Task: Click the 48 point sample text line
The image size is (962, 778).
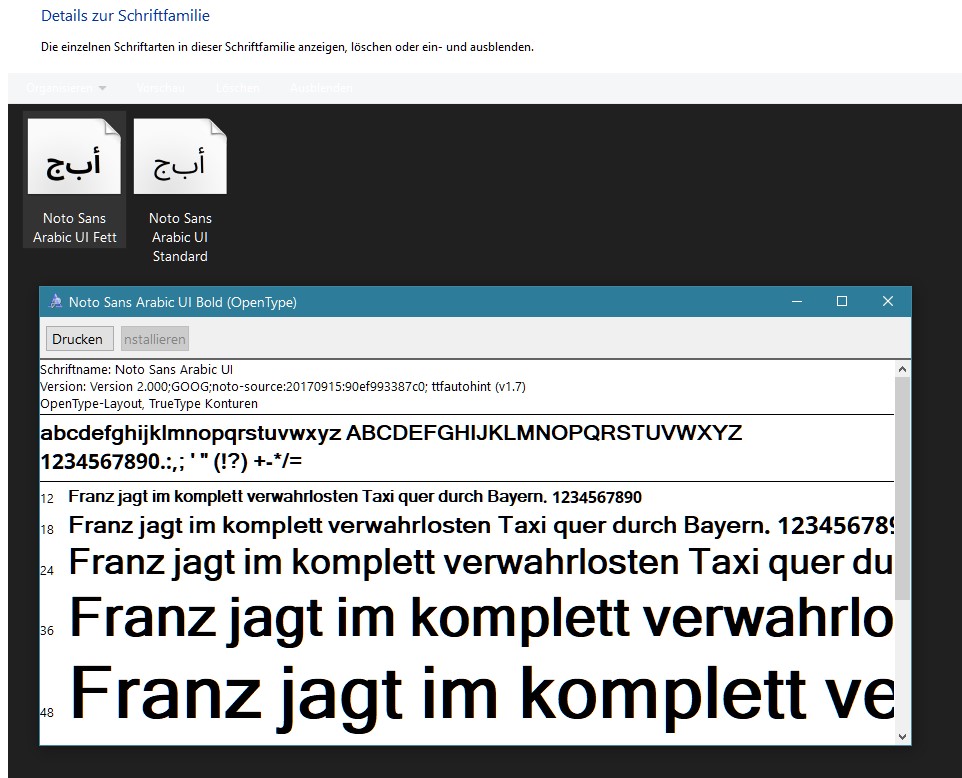Action: (480, 690)
